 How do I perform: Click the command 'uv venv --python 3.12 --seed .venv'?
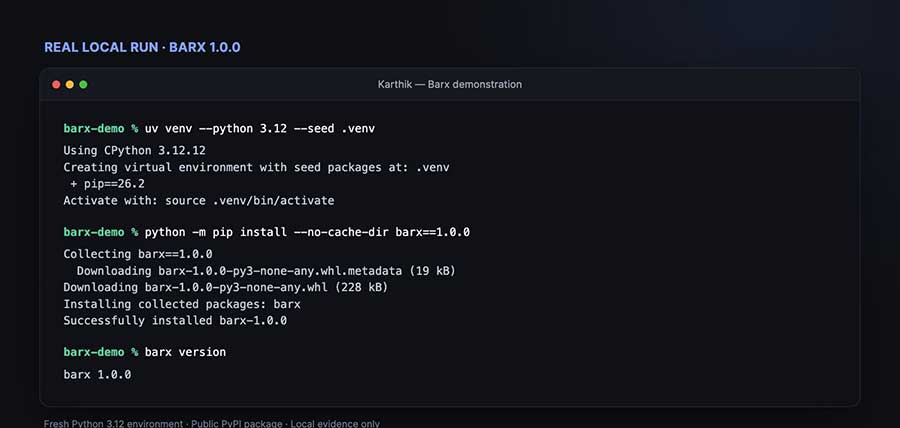click(259, 129)
